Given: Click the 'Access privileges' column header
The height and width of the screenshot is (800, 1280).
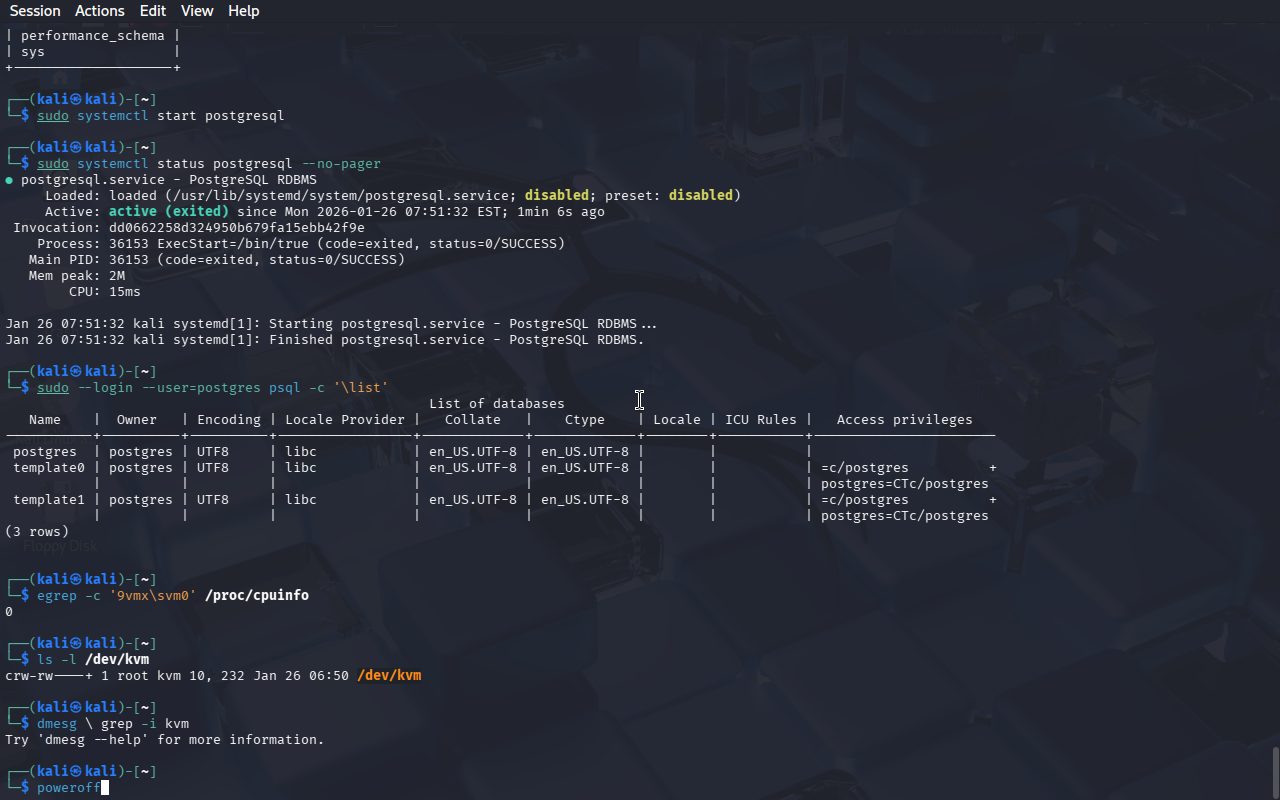Looking at the screenshot, I should point(904,420).
